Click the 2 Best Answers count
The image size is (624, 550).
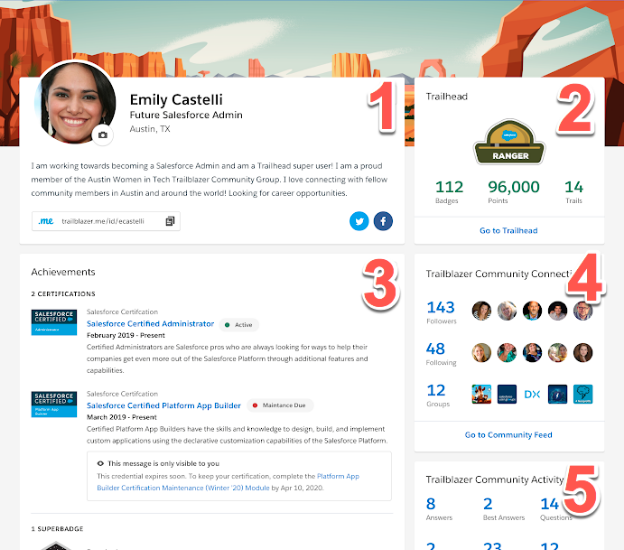pos(488,504)
